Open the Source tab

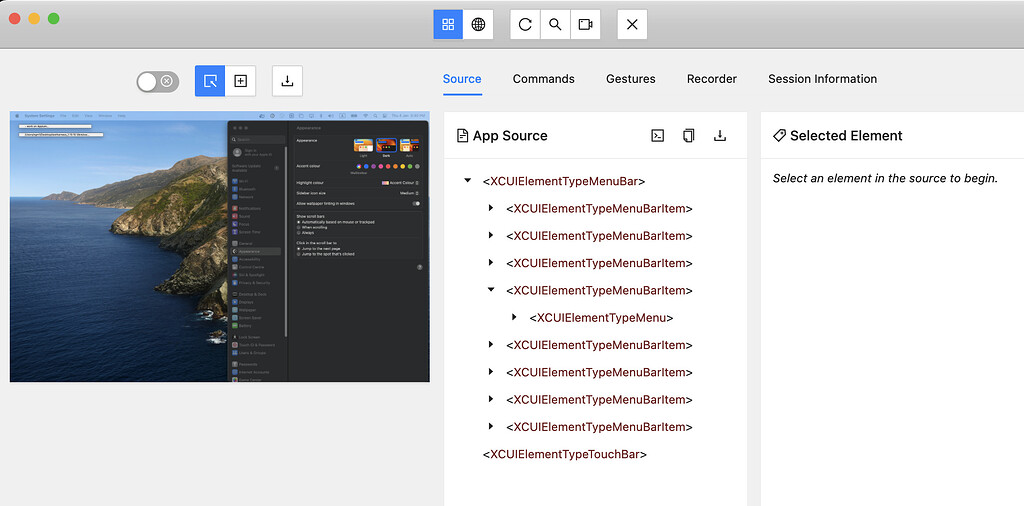coord(462,79)
